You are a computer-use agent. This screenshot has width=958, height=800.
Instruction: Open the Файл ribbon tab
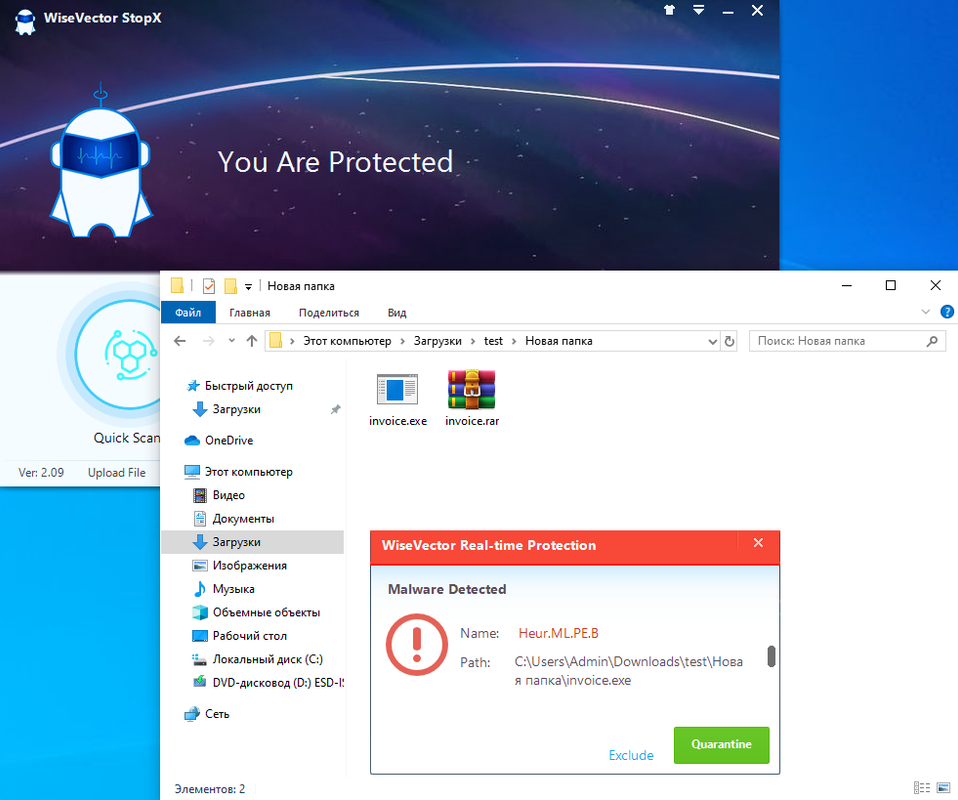pyautogui.click(x=188, y=312)
